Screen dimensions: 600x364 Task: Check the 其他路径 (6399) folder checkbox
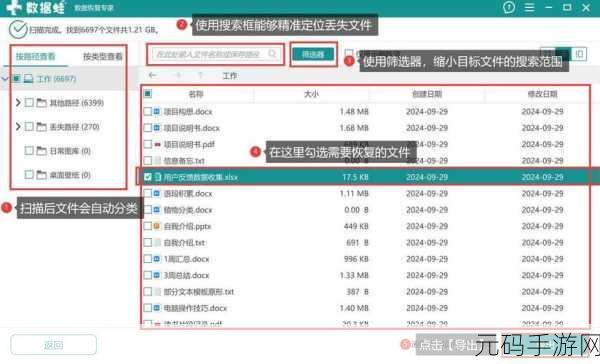[x=29, y=103]
